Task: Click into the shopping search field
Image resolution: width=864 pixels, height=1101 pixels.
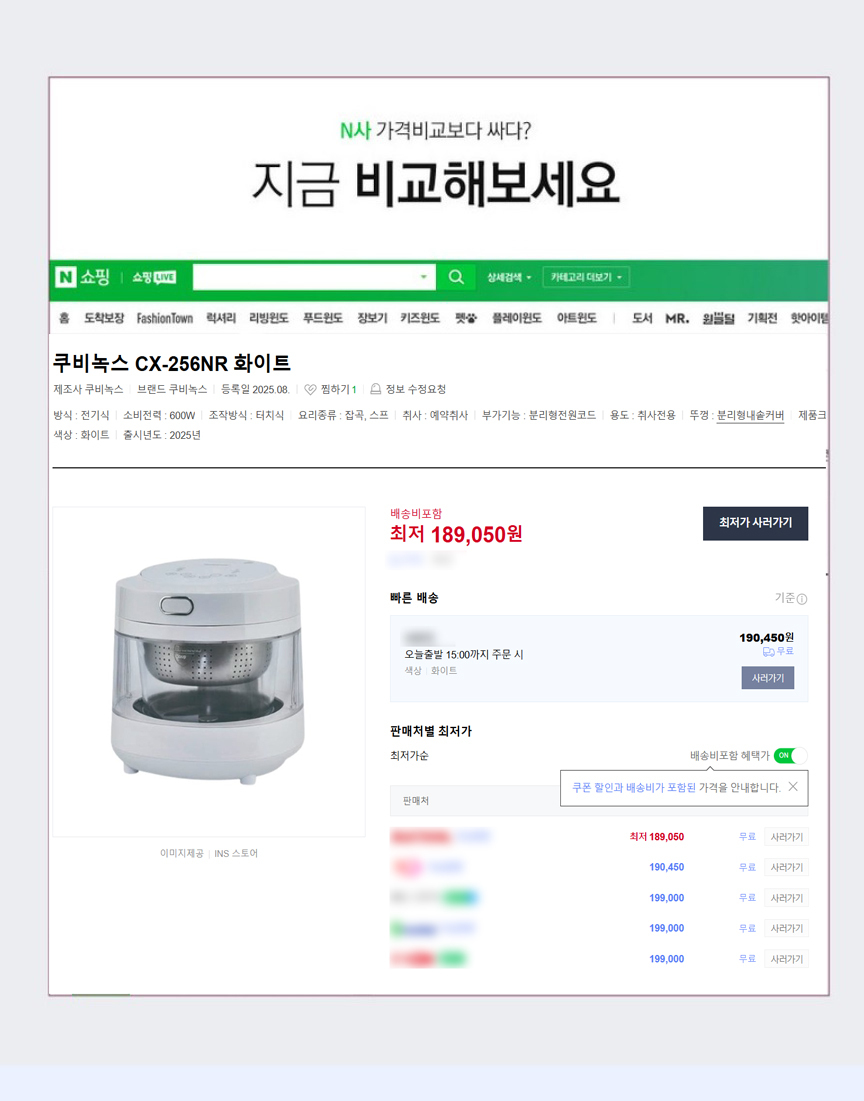Action: click(x=305, y=277)
